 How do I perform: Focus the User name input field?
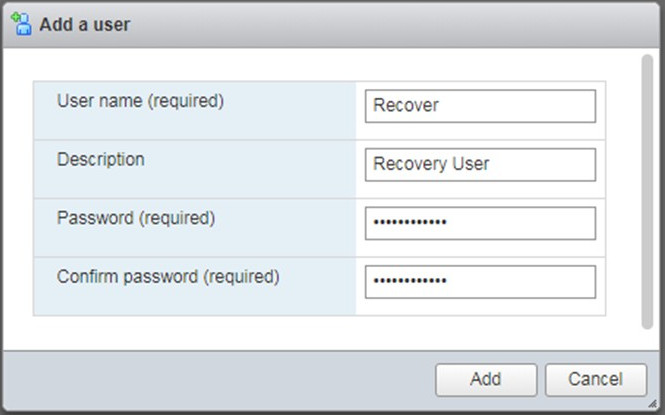coord(480,105)
